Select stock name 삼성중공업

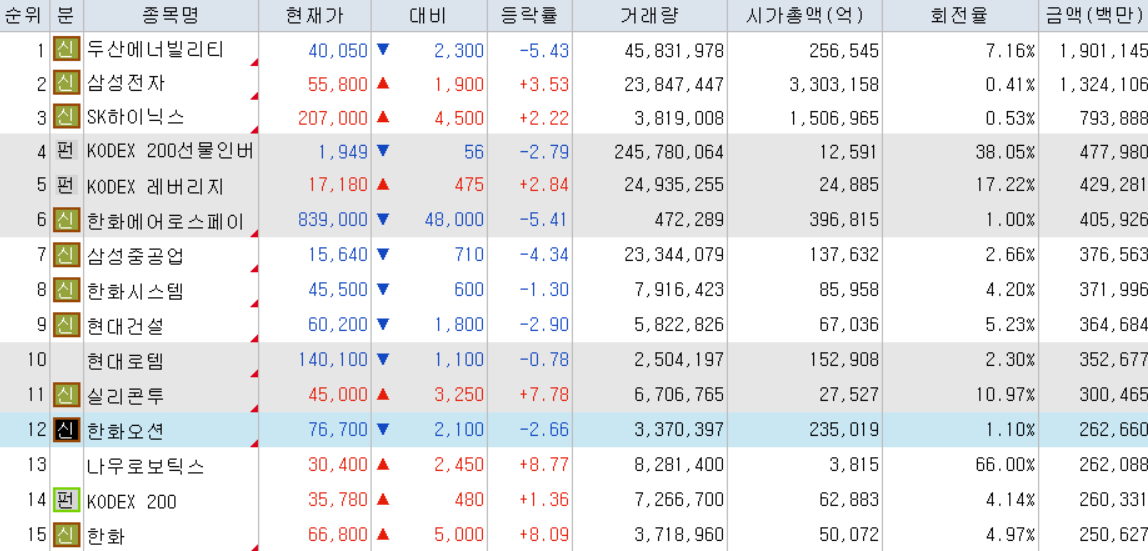135,256
